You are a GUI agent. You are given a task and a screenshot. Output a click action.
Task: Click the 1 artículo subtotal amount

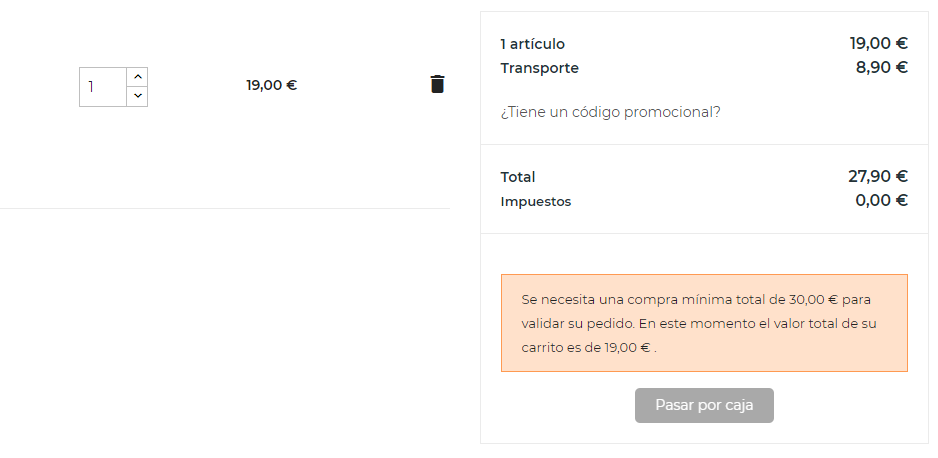tap(878, 43)
